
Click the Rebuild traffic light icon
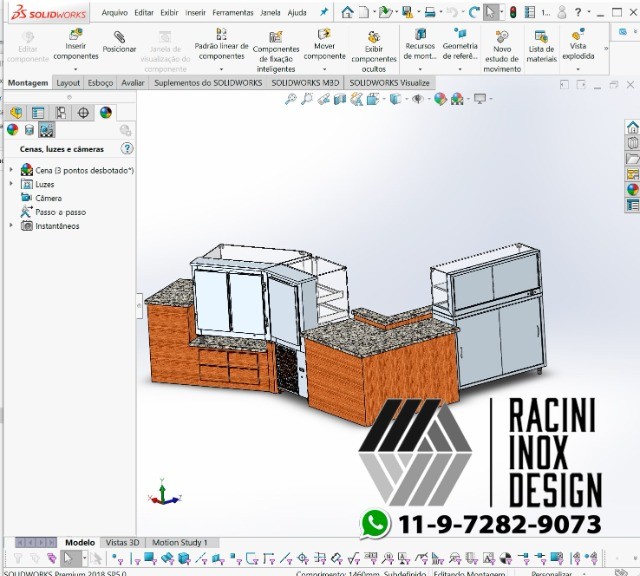point(513,13)
